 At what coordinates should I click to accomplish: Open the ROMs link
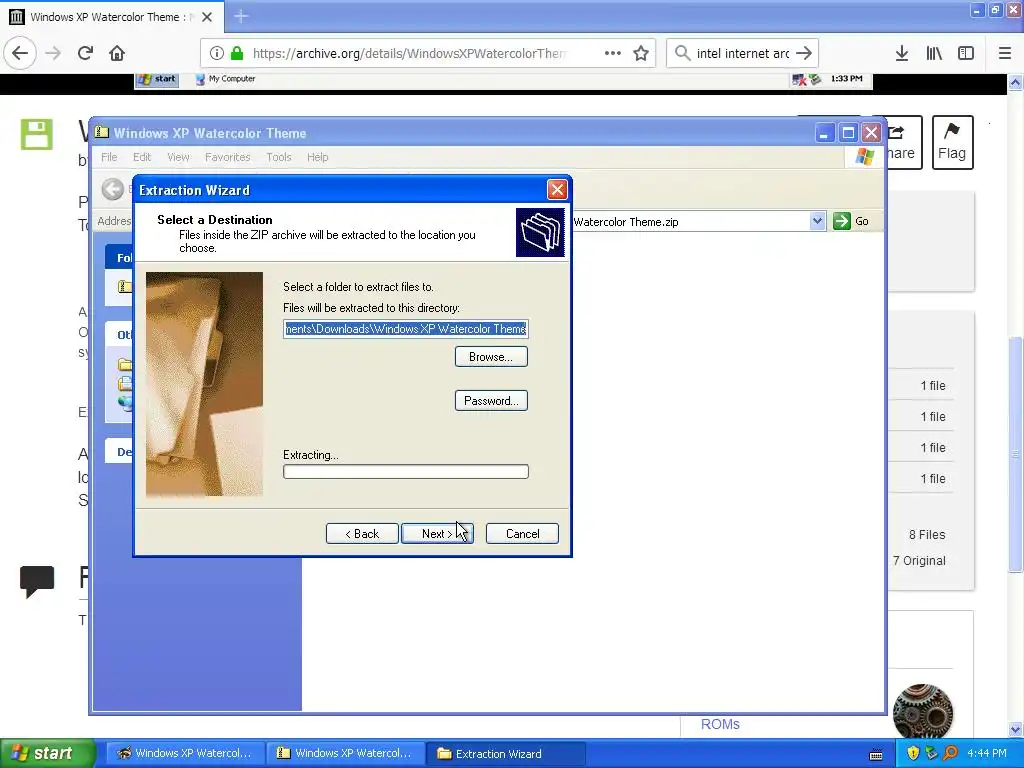click(720, 724)
